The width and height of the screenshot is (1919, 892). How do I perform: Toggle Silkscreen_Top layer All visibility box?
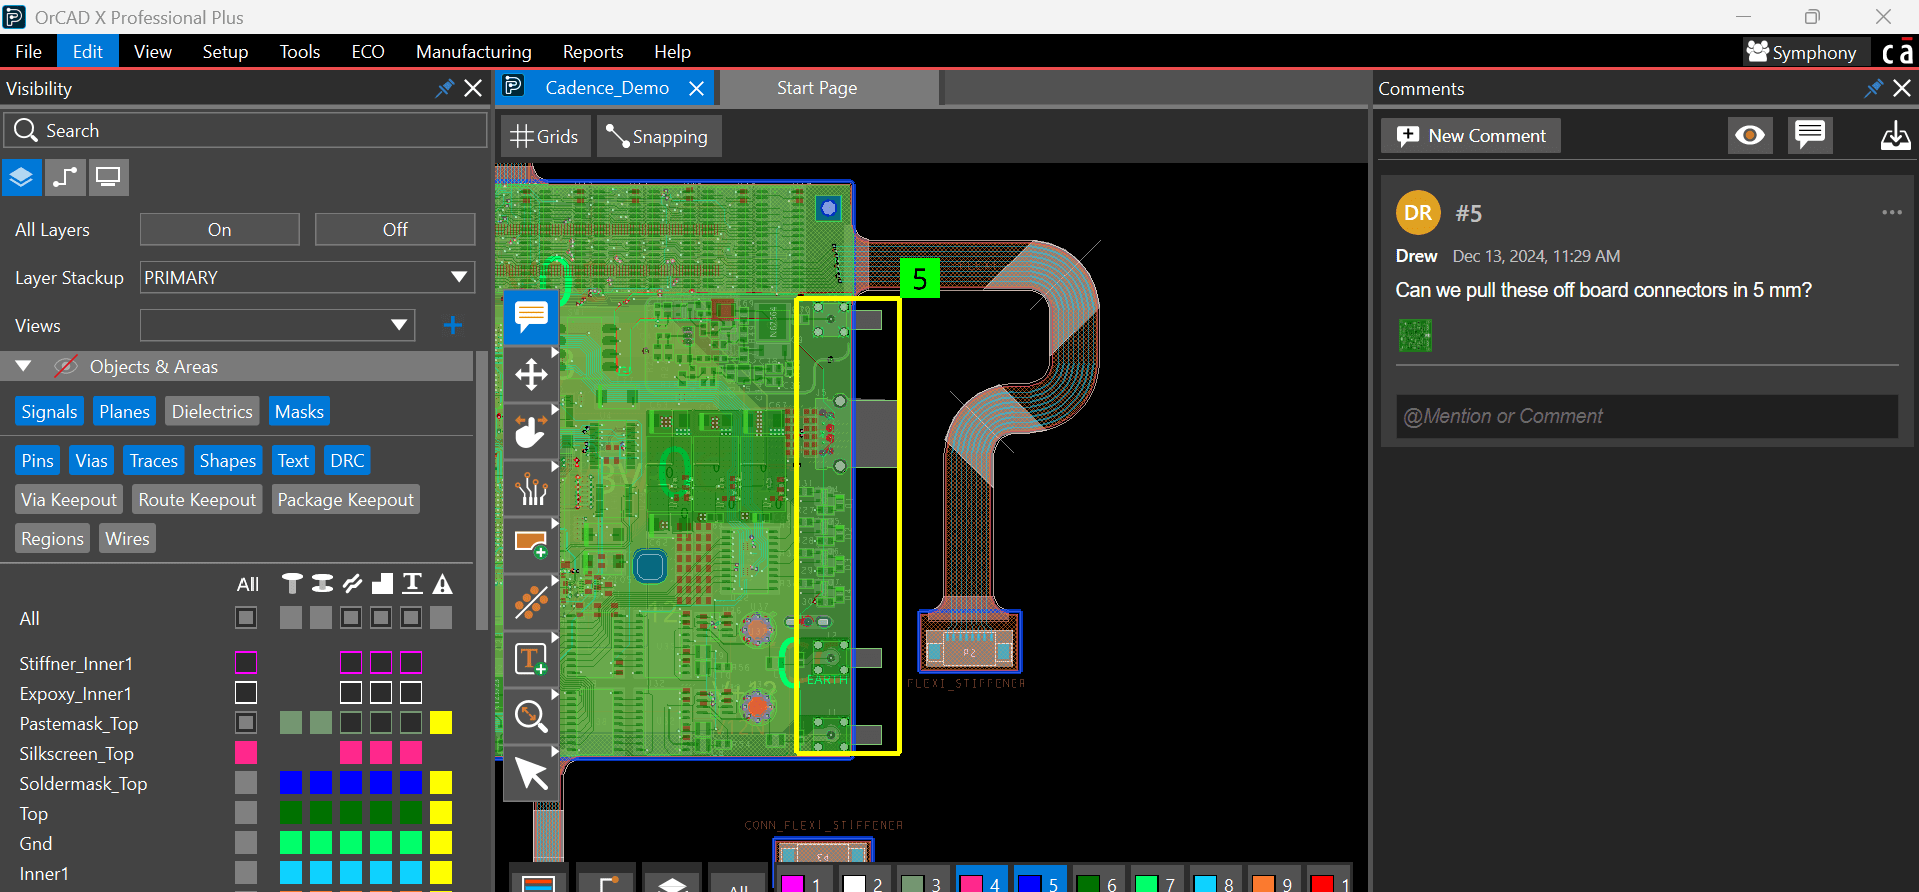246,752
